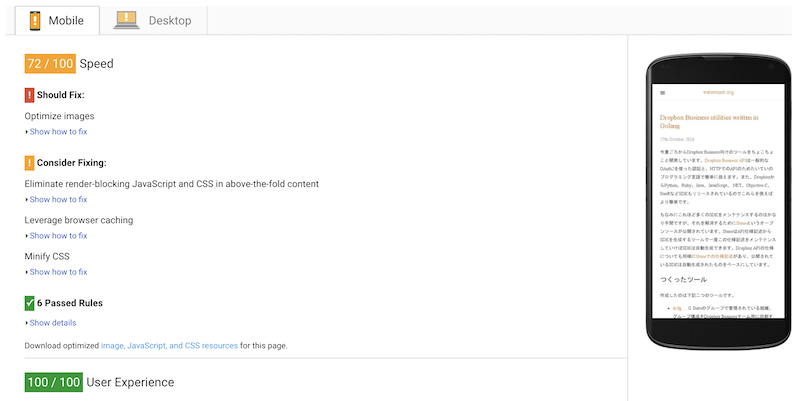Click the つくったツール heading in the phone preview
Viewport: 800px width, 401px height.
point(684,279)
